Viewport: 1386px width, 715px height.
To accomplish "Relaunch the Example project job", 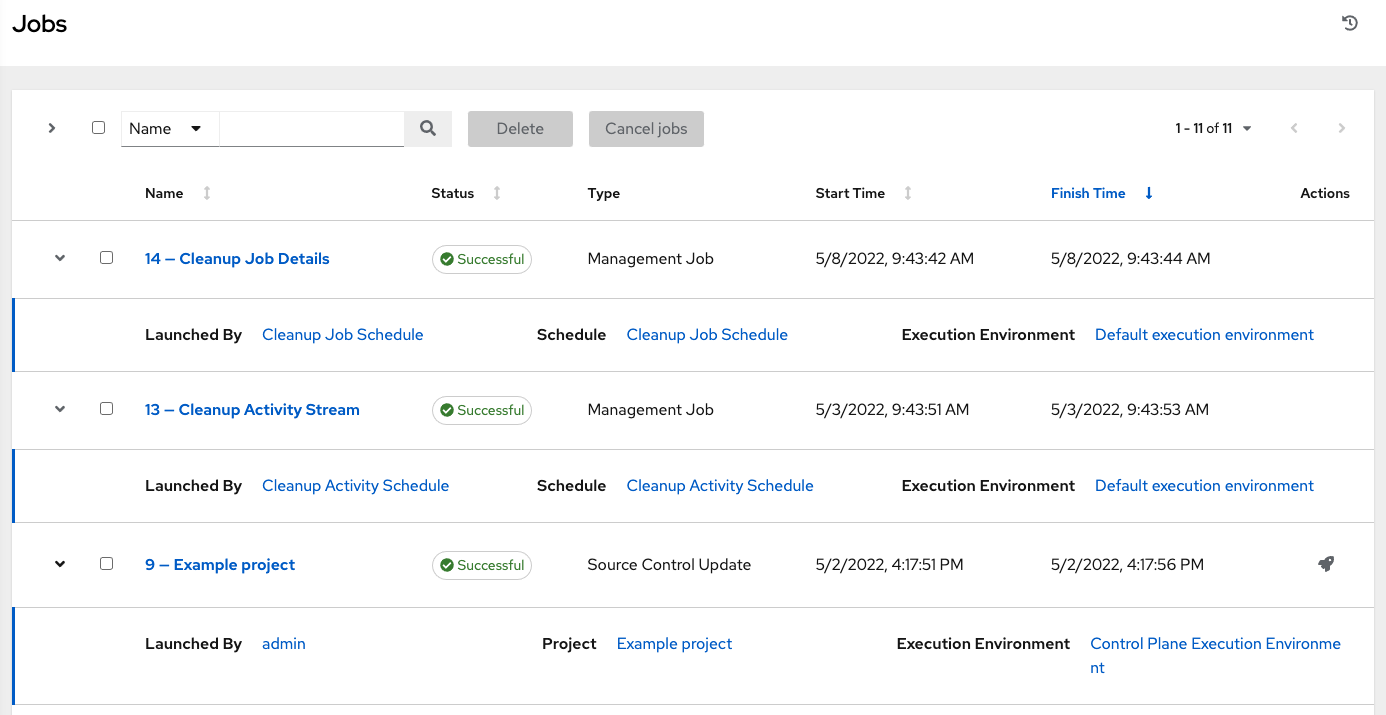I will (1326, 564).
